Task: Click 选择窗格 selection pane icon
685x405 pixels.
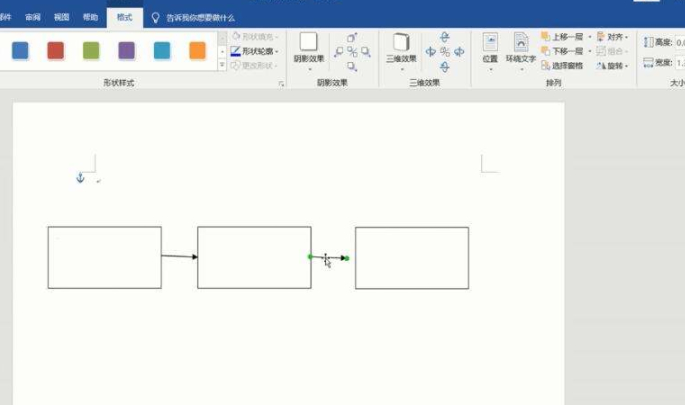Action: 545,65
